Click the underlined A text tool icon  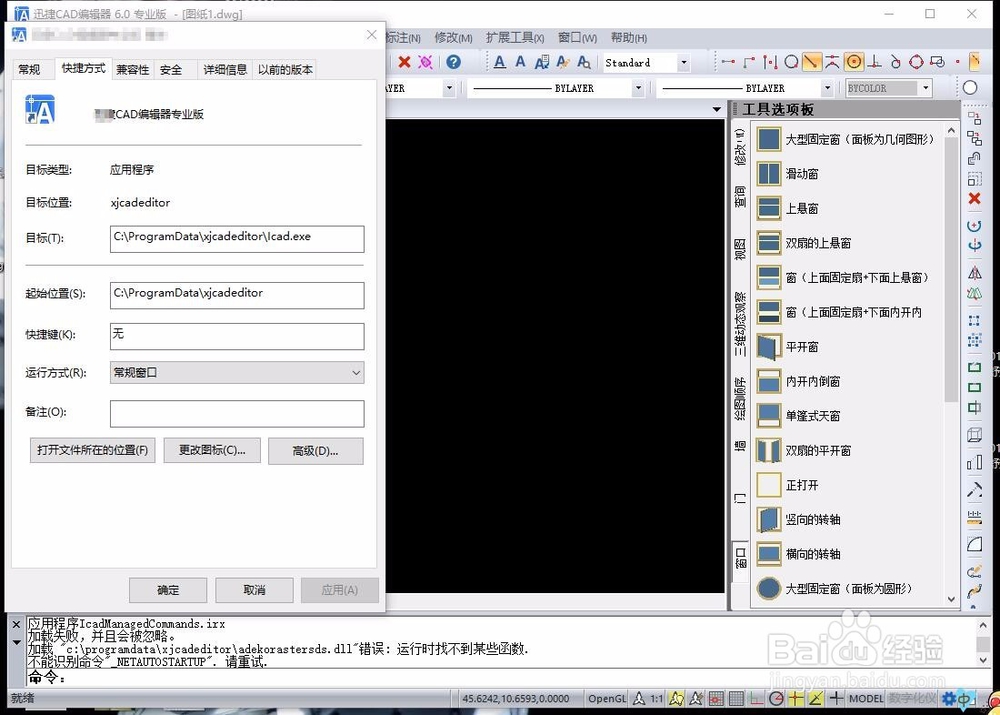coord(500,62)
